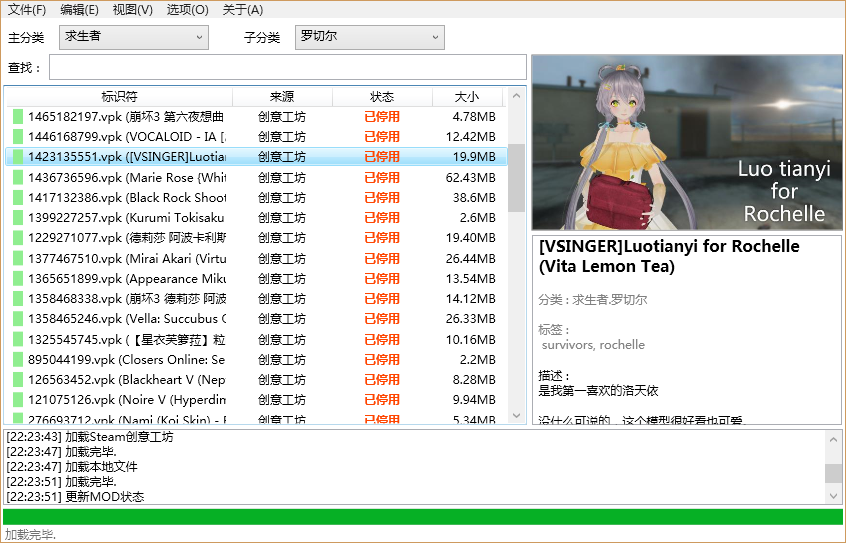Screen dimensions: 846x543
Task: Open the 选项(O) menu
Action: click(x=187, y=10)
